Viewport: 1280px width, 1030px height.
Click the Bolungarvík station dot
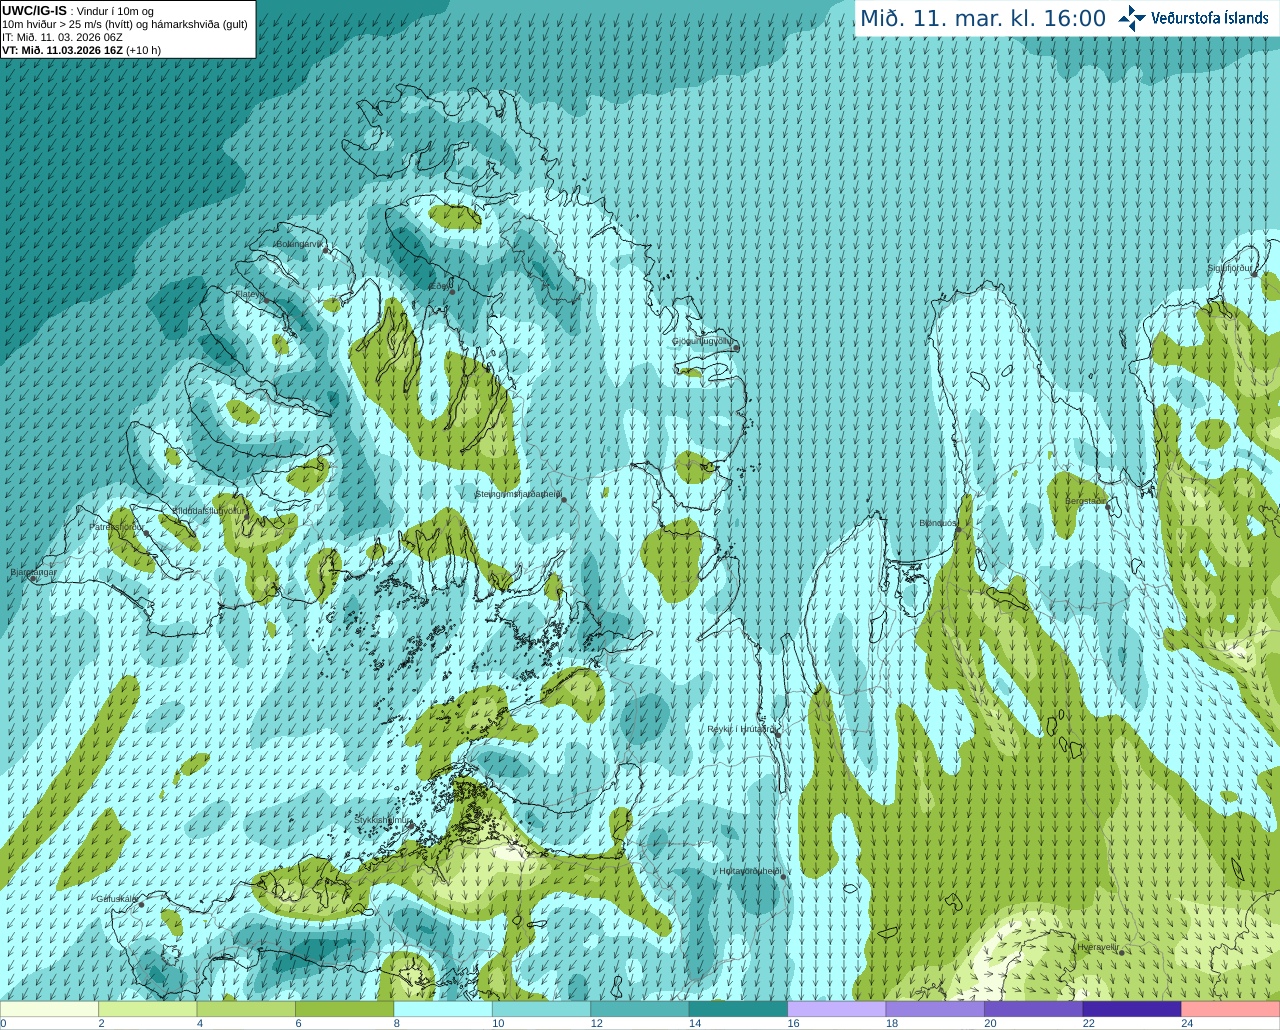pos(327,250)
